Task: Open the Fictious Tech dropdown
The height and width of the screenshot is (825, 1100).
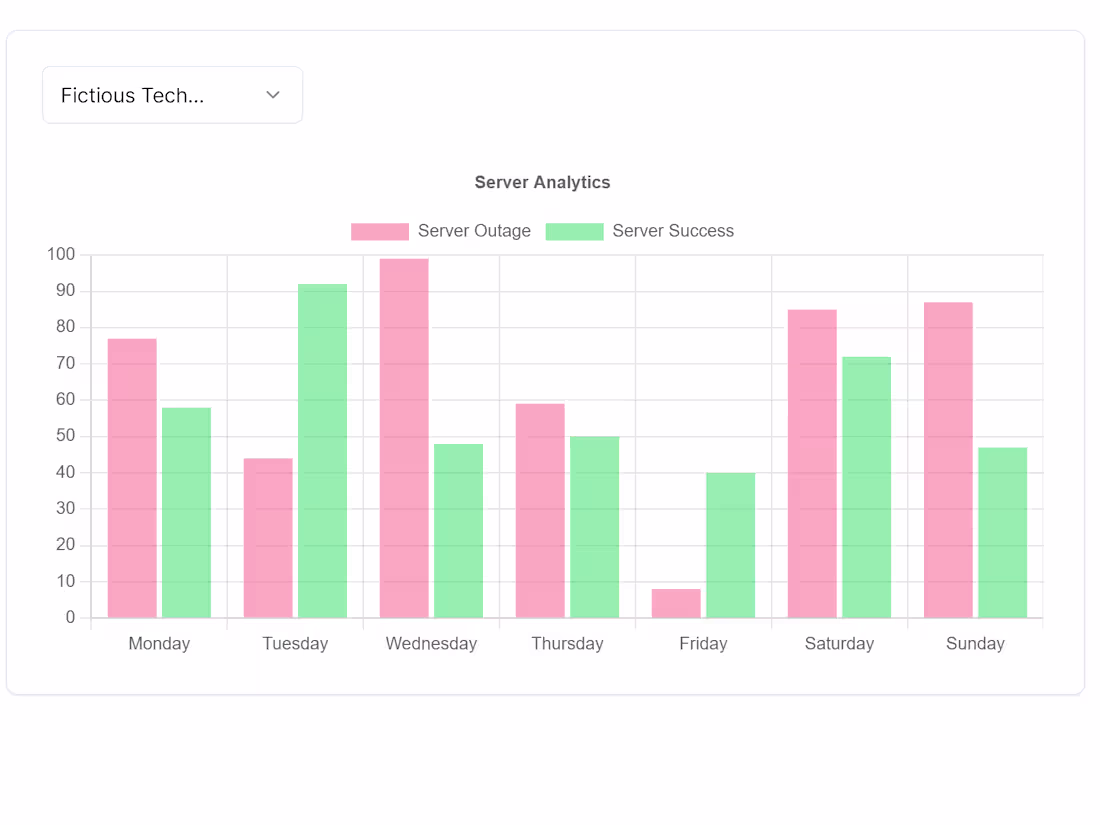Action: click(173, 95)
